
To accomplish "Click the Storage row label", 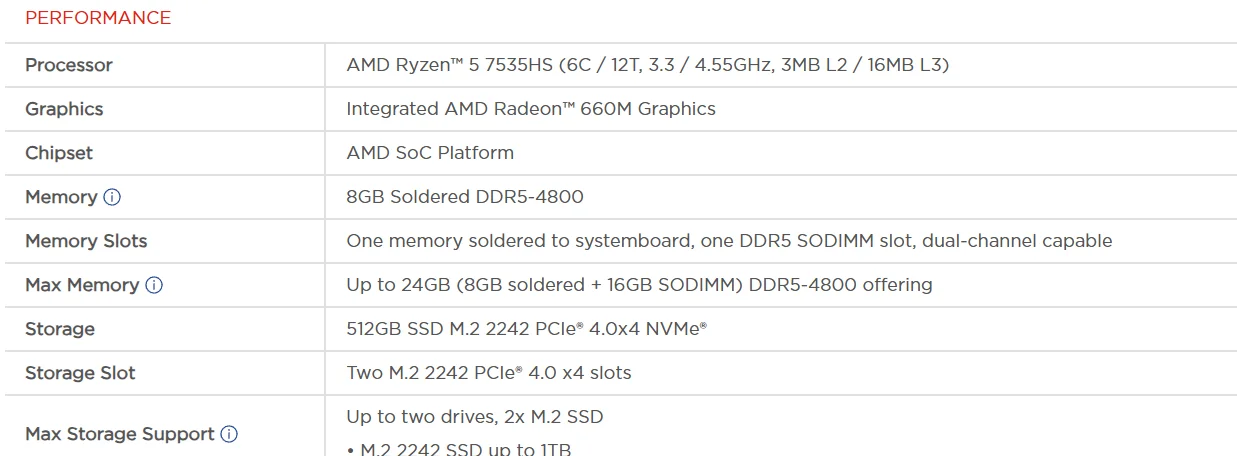I will (60, 329).
